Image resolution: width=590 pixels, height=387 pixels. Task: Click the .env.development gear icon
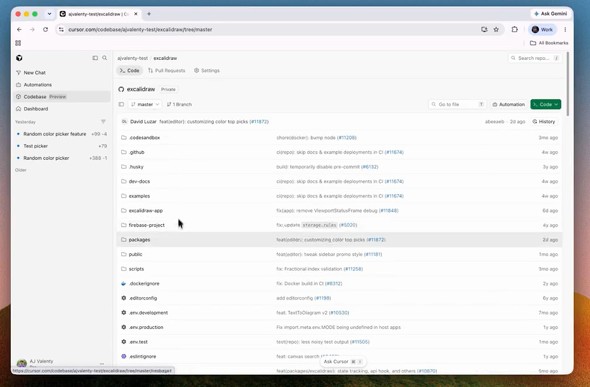(x=123, y=313)
